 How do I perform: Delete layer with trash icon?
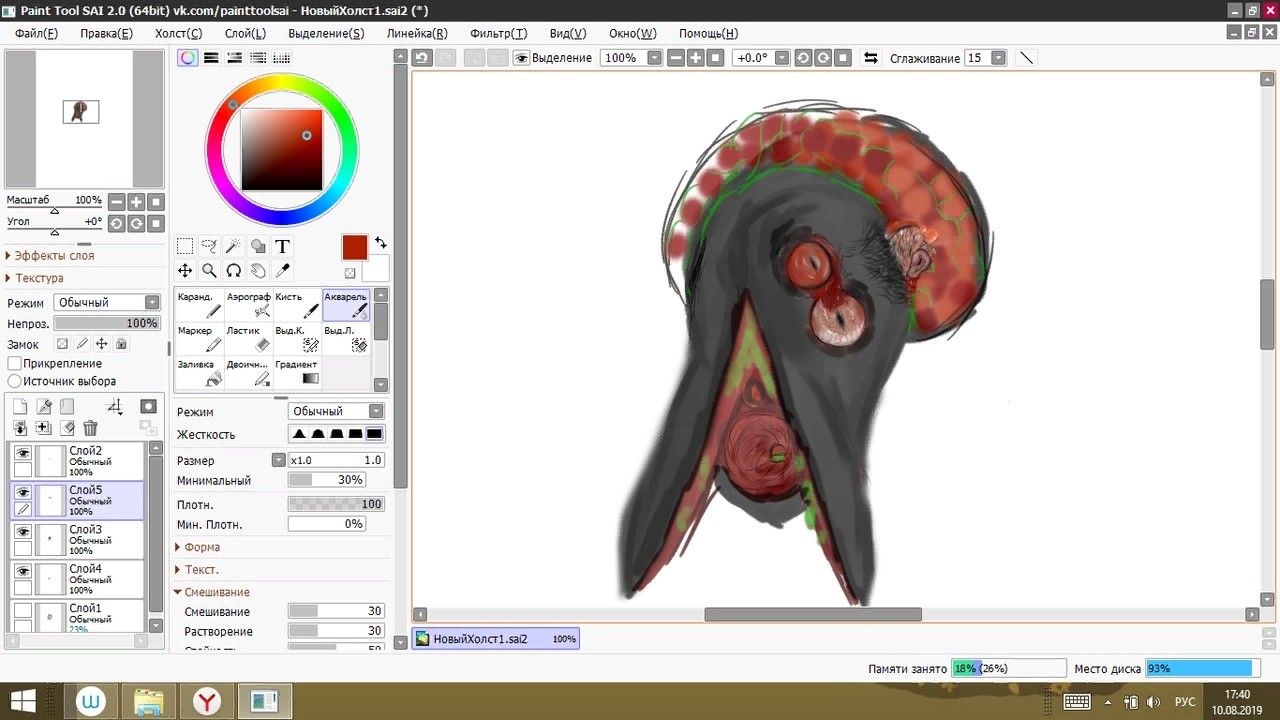tap(90, 428)
